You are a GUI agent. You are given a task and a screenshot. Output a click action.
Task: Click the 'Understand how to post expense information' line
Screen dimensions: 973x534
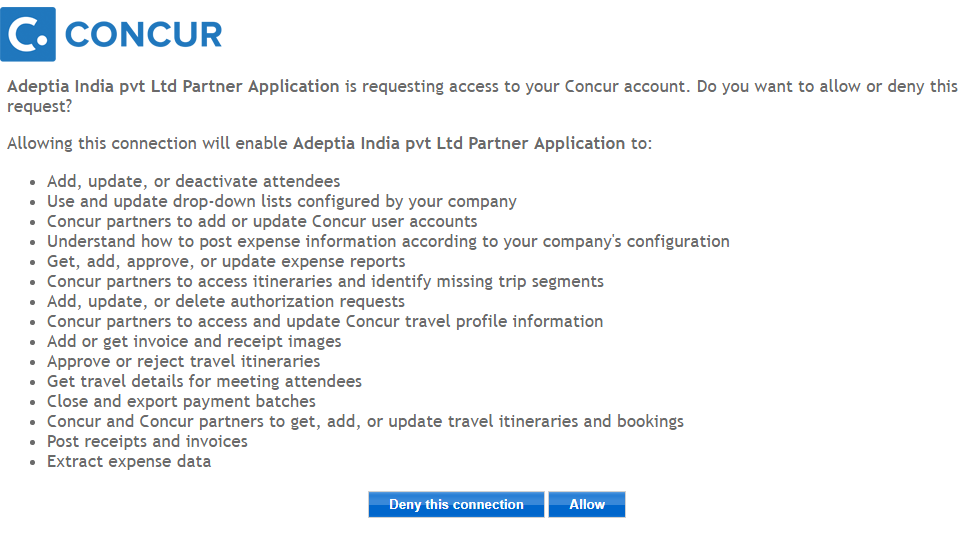point(388,242)
